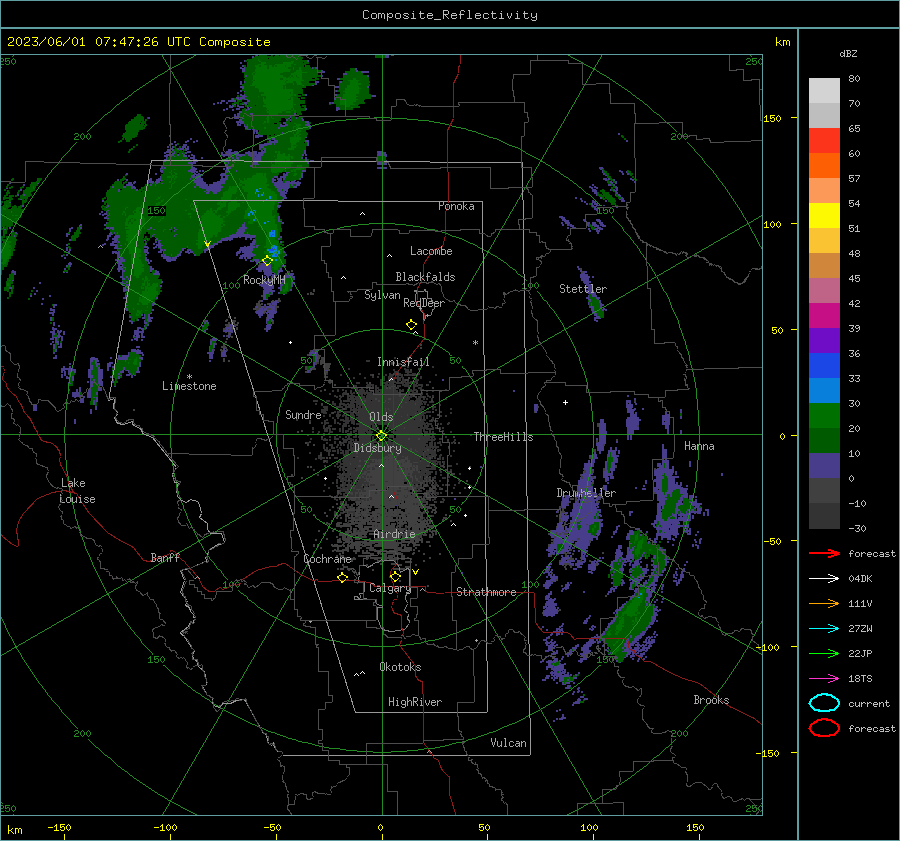Click the white asterisk above Limestone
The width and height of the screenshot is (900, 841).
click(x=189, y=377)
